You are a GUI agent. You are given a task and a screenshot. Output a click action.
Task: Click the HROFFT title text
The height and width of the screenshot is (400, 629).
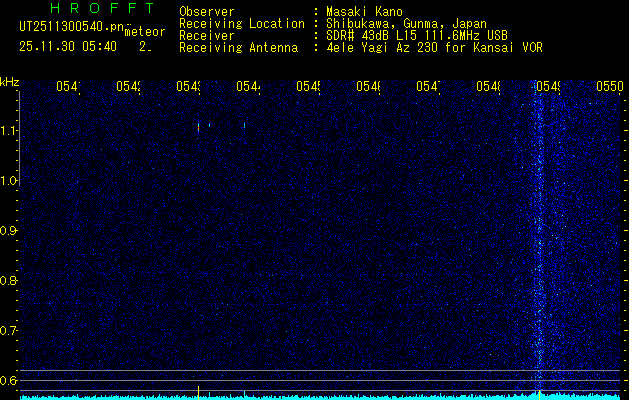[102, 8]
